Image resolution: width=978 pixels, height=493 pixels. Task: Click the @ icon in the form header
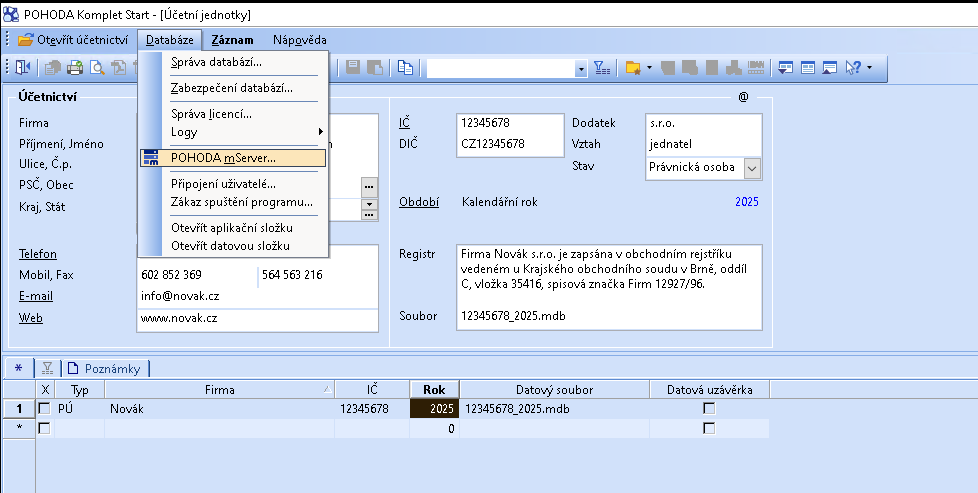pos(743,97)
